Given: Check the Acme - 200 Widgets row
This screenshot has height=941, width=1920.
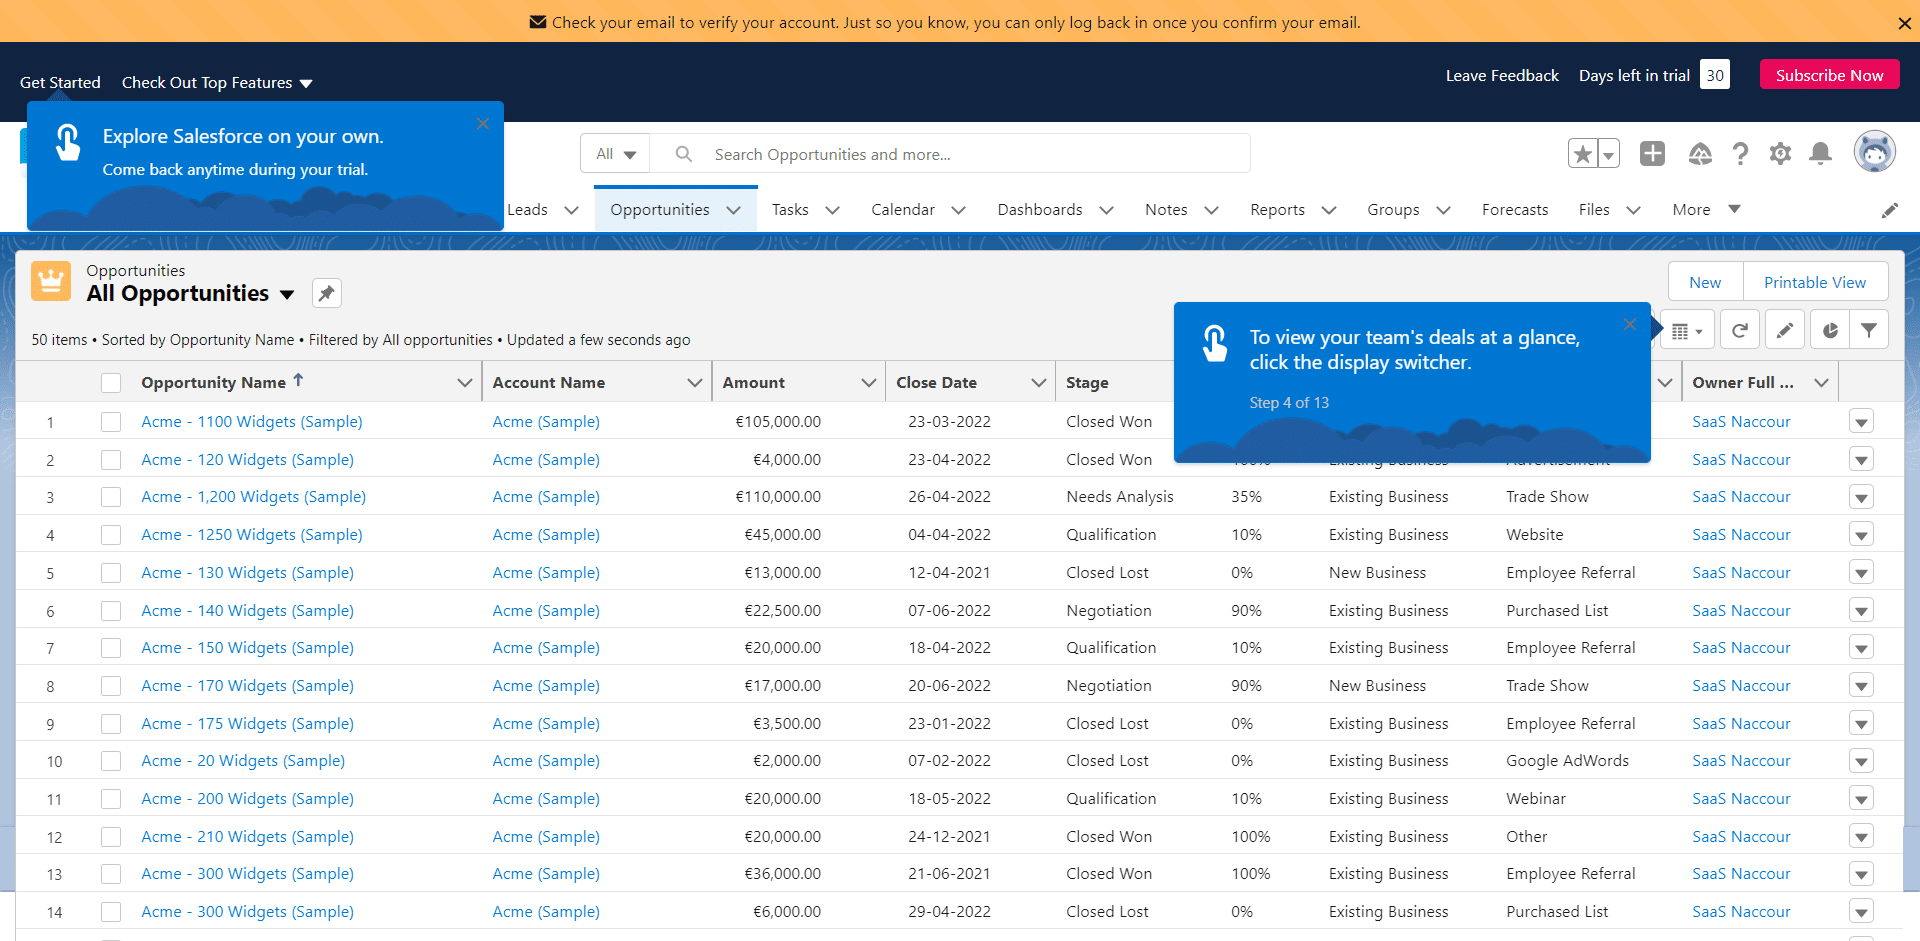Looking at the screenshot, I should 111,799.
